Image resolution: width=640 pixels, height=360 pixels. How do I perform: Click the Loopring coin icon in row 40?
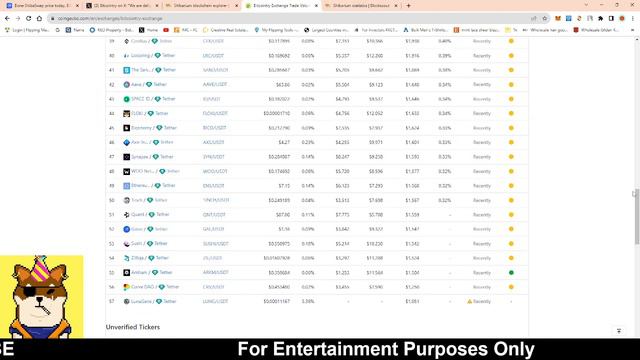click(x=127, y=56)
